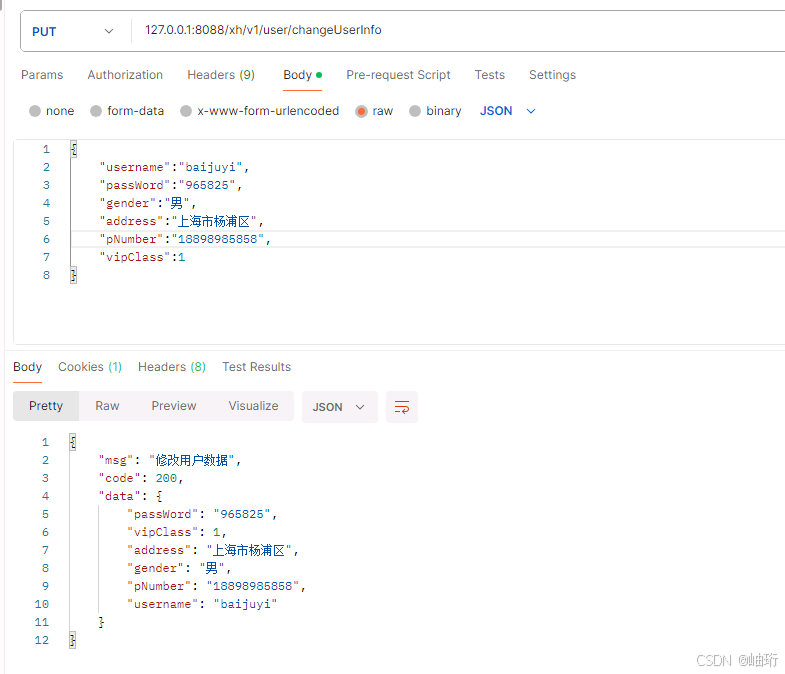Switch to the Test Results tab
The height and width of the screenshot is (674, 785).
(256, 367)
